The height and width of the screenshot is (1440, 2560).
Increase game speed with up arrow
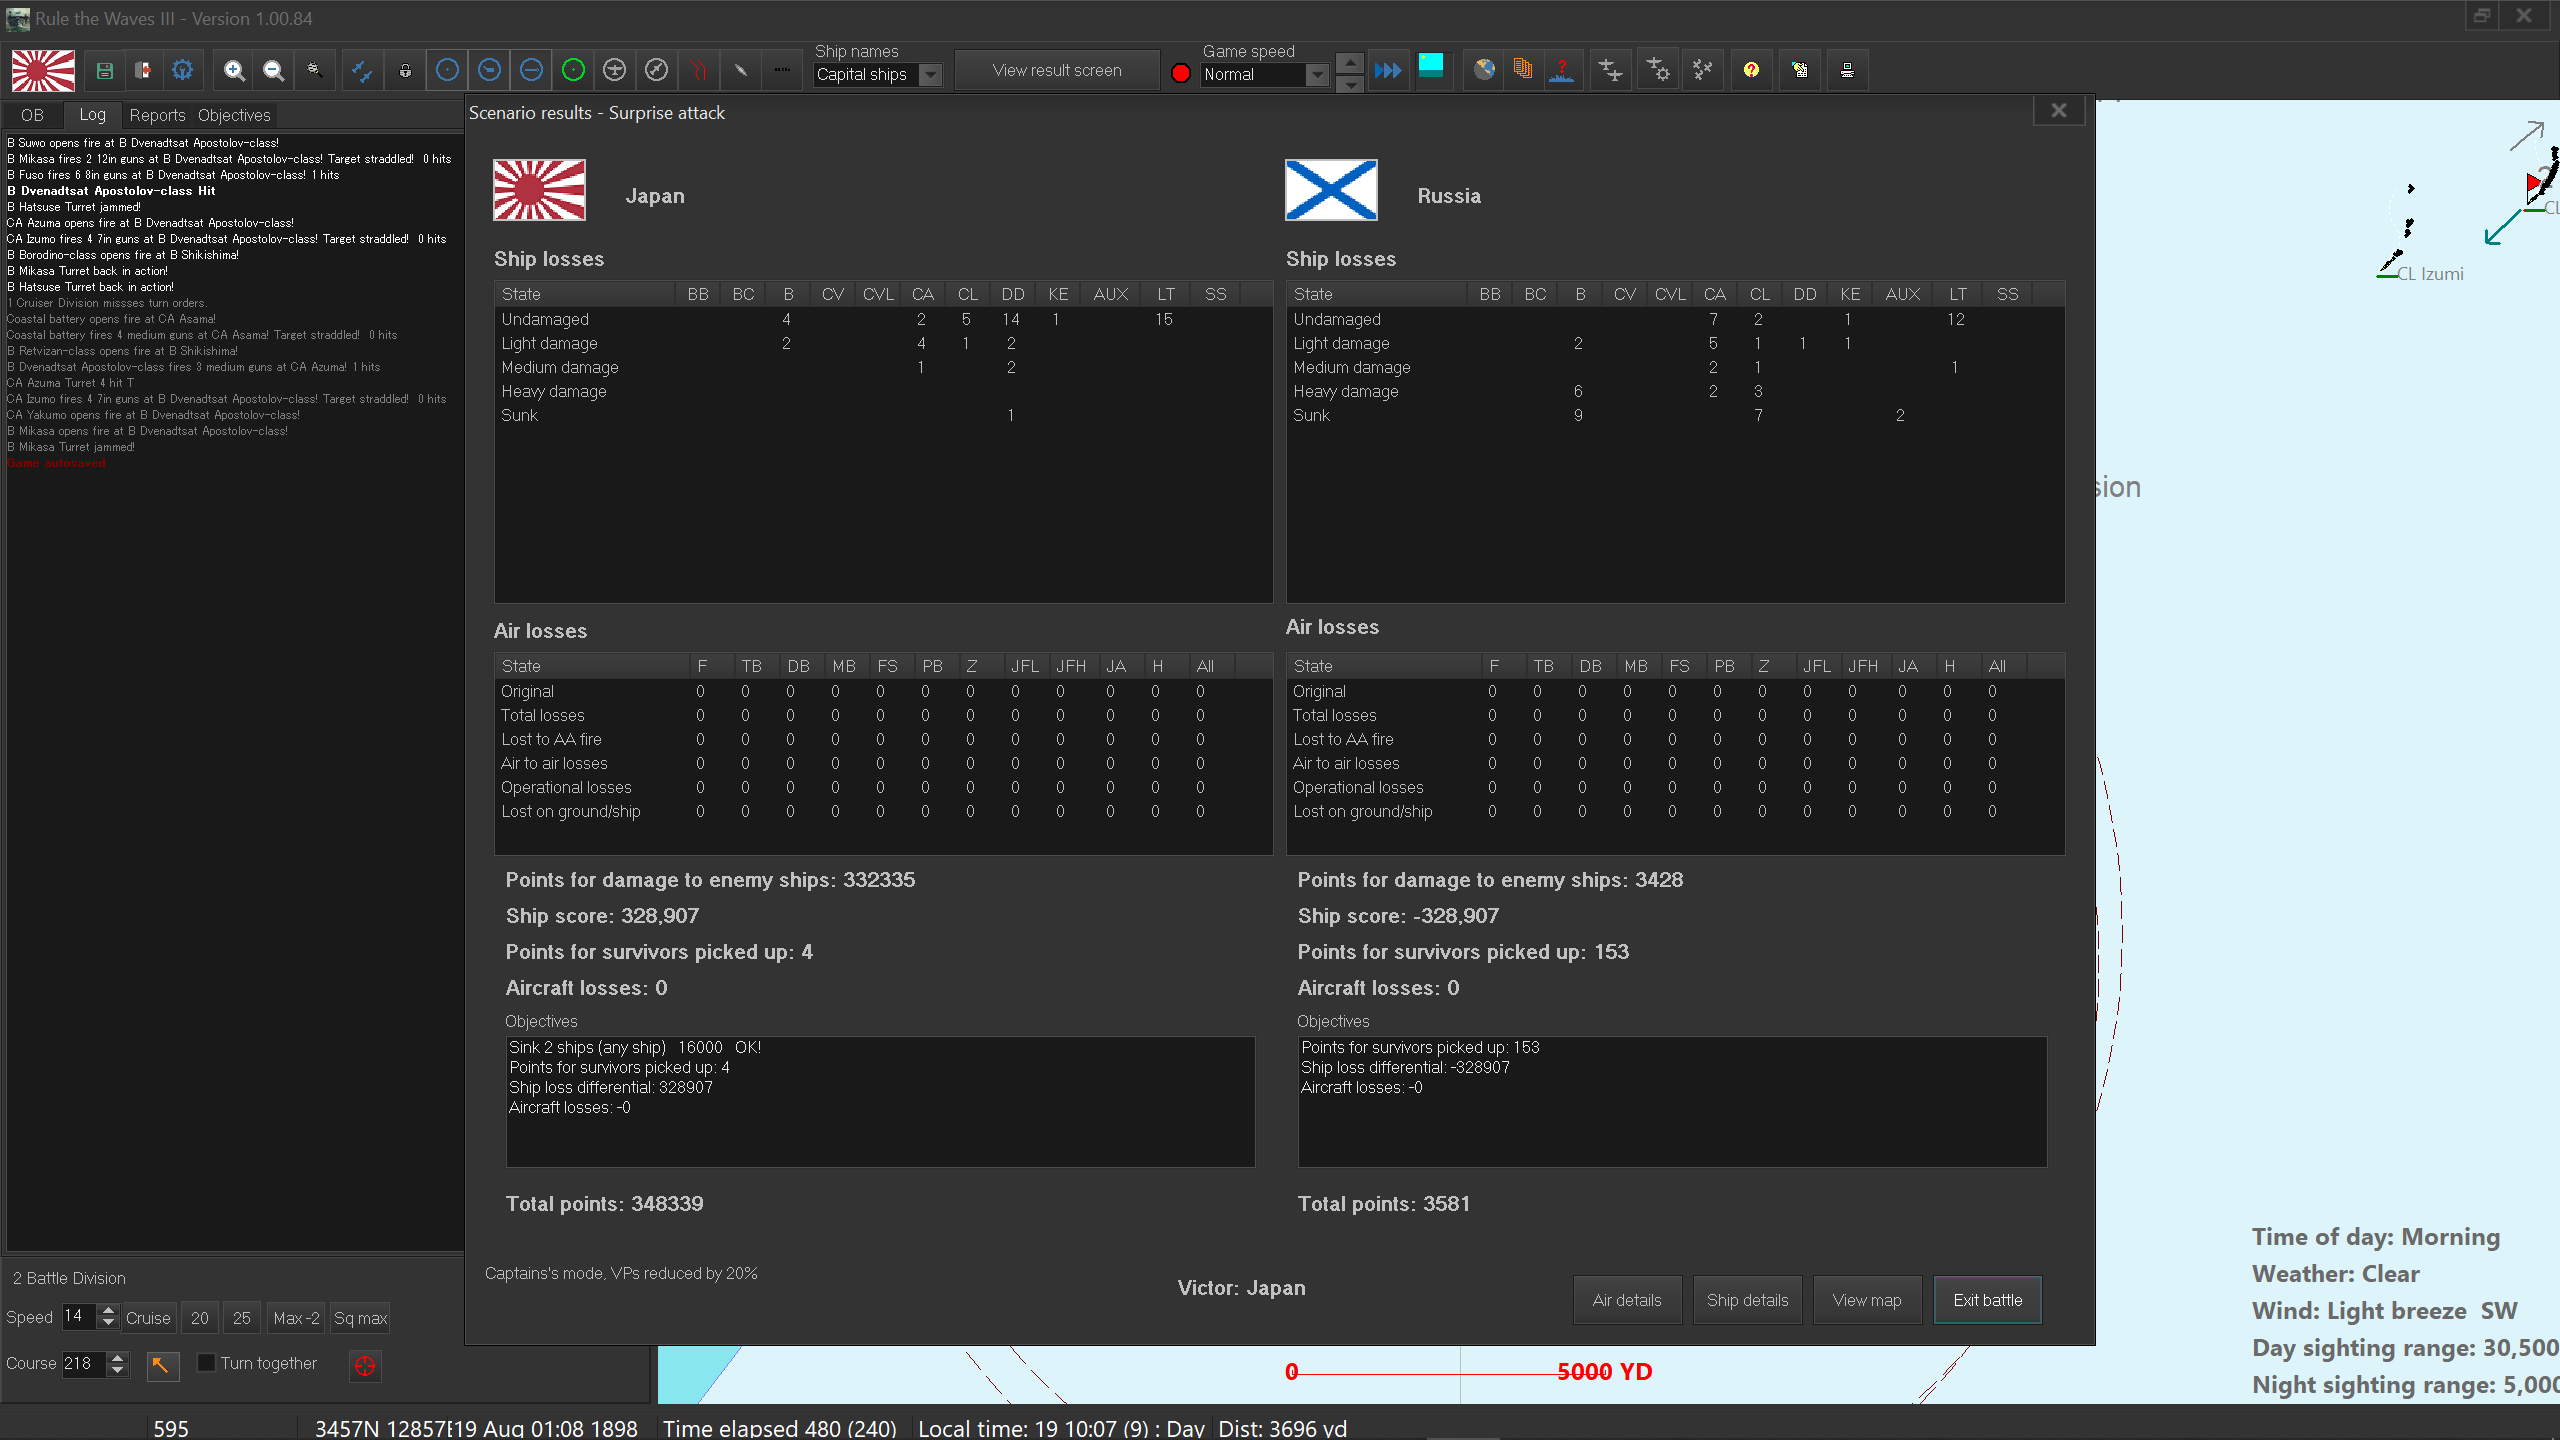[1350, 62]
